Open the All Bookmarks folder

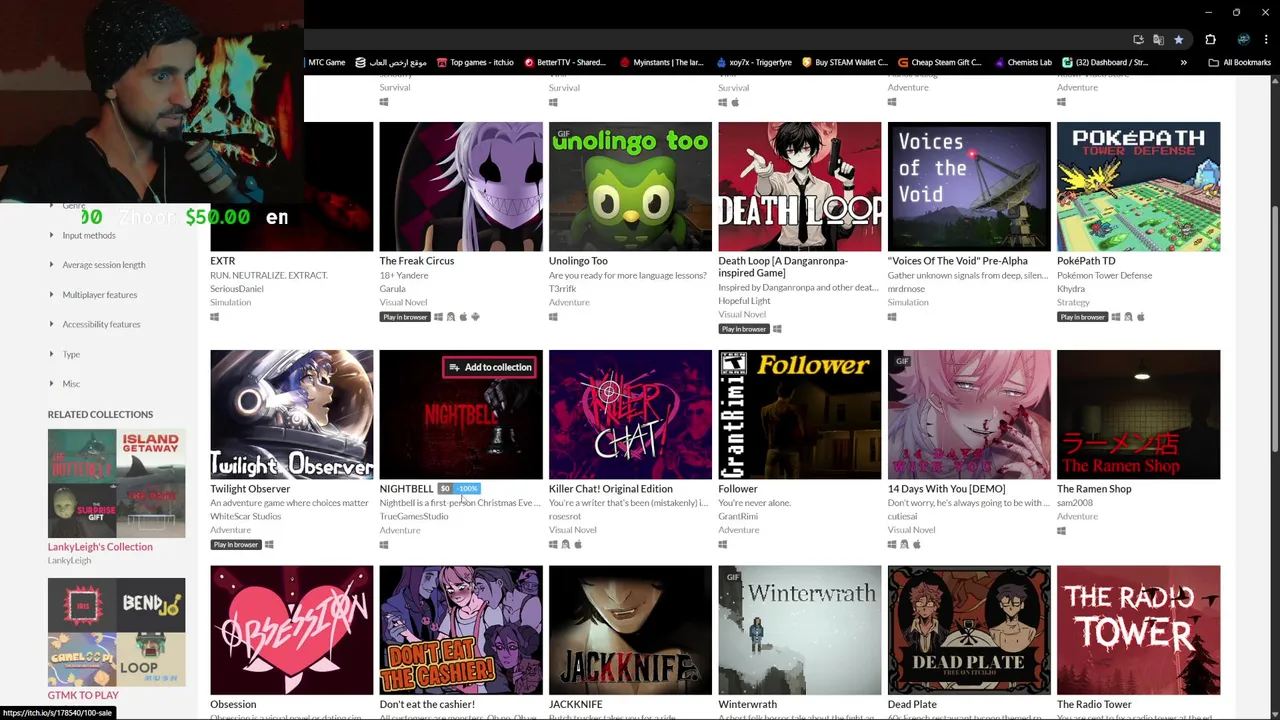1240,62
